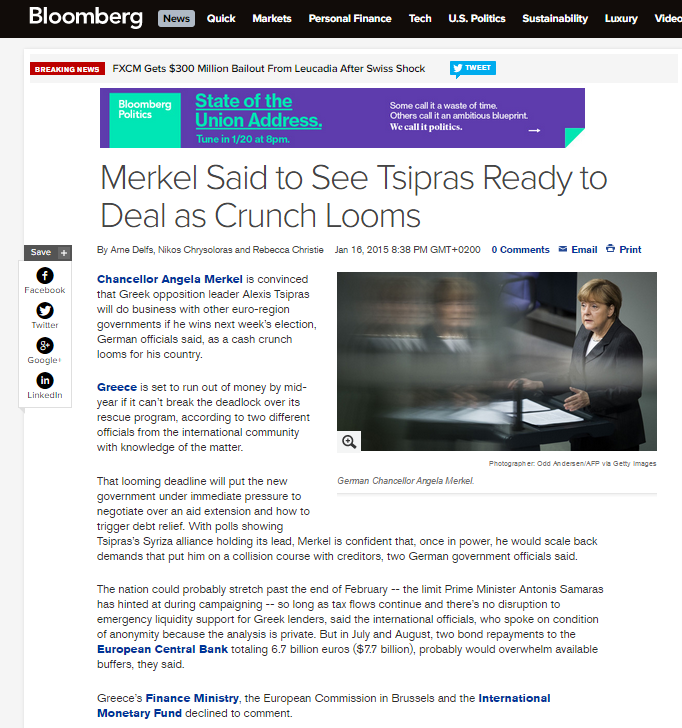The width and height of the screenshot is (682, 728).
Task: Click the Email envelope icon
Action: coord(563,249)
